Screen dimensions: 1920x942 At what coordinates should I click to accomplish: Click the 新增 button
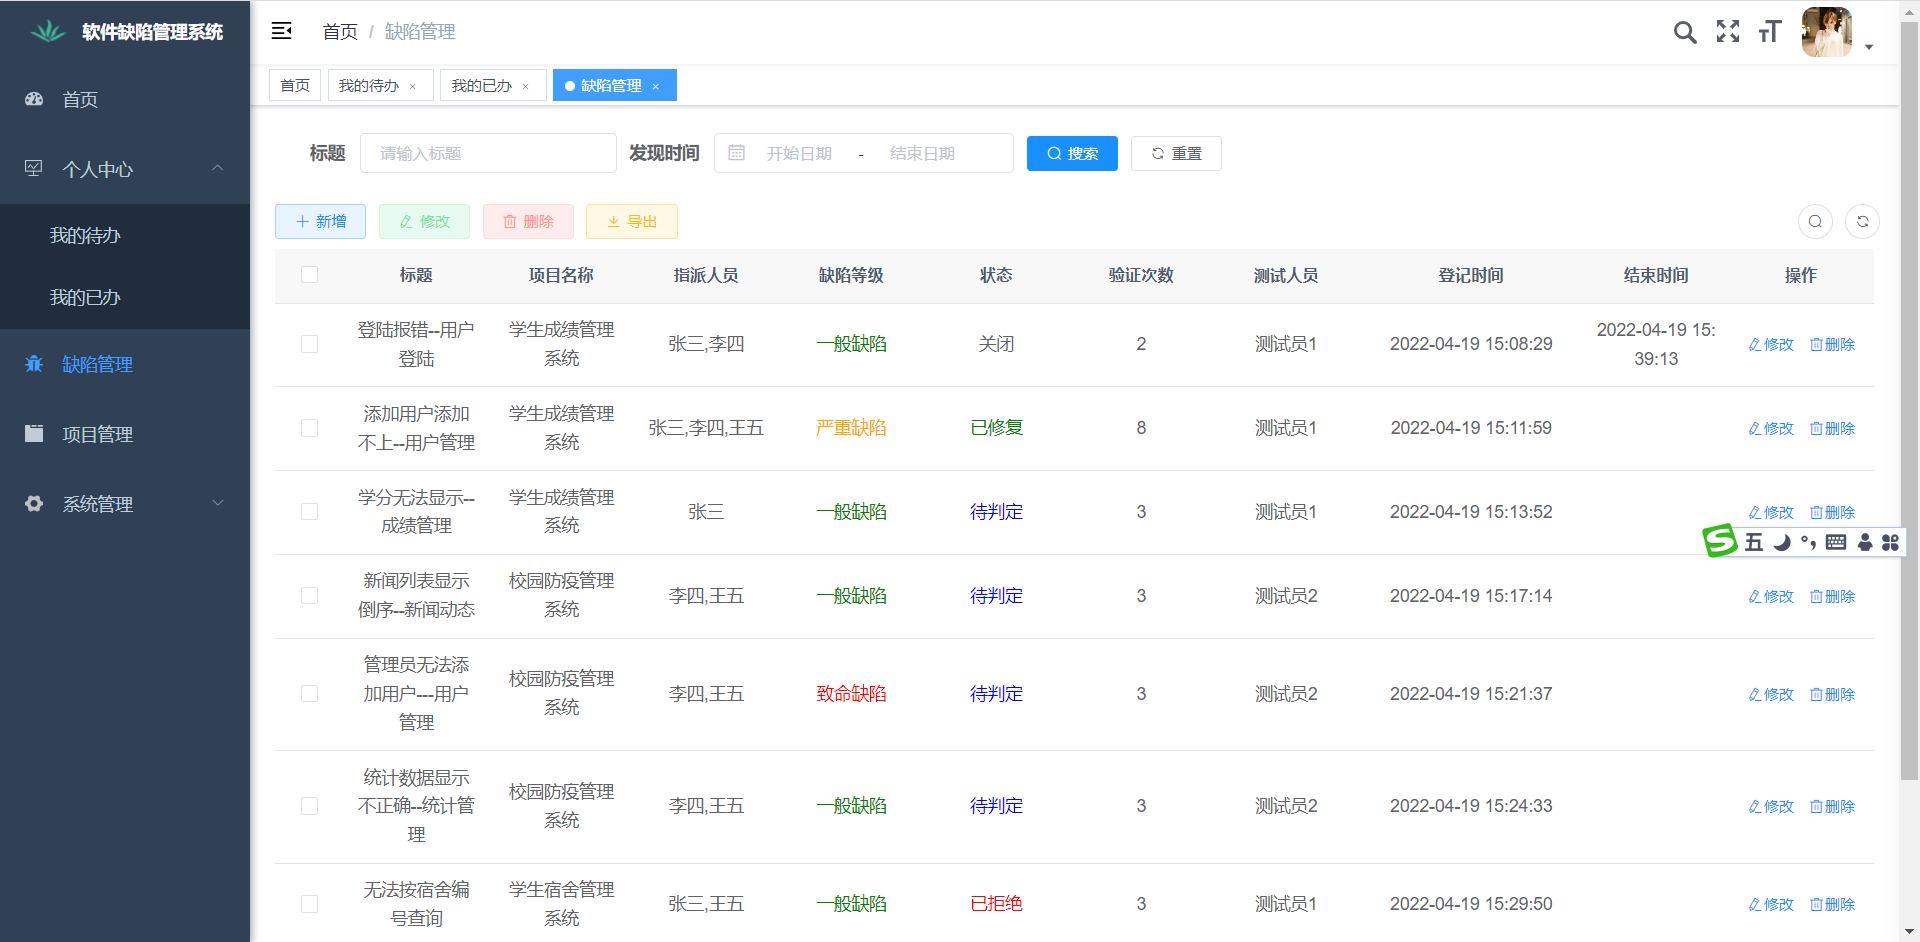320,221
